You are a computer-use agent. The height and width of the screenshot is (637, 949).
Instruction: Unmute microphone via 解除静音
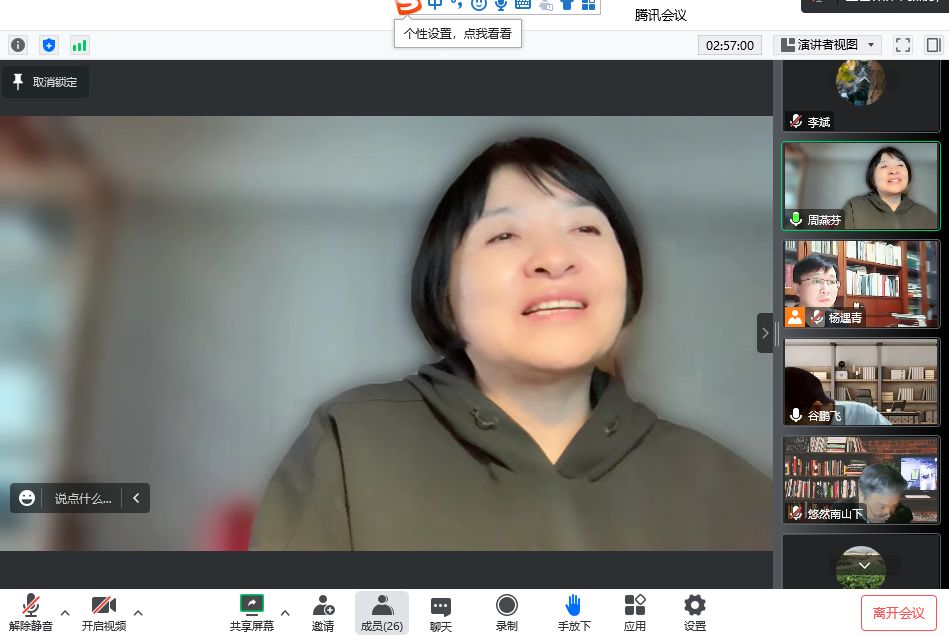31,612
